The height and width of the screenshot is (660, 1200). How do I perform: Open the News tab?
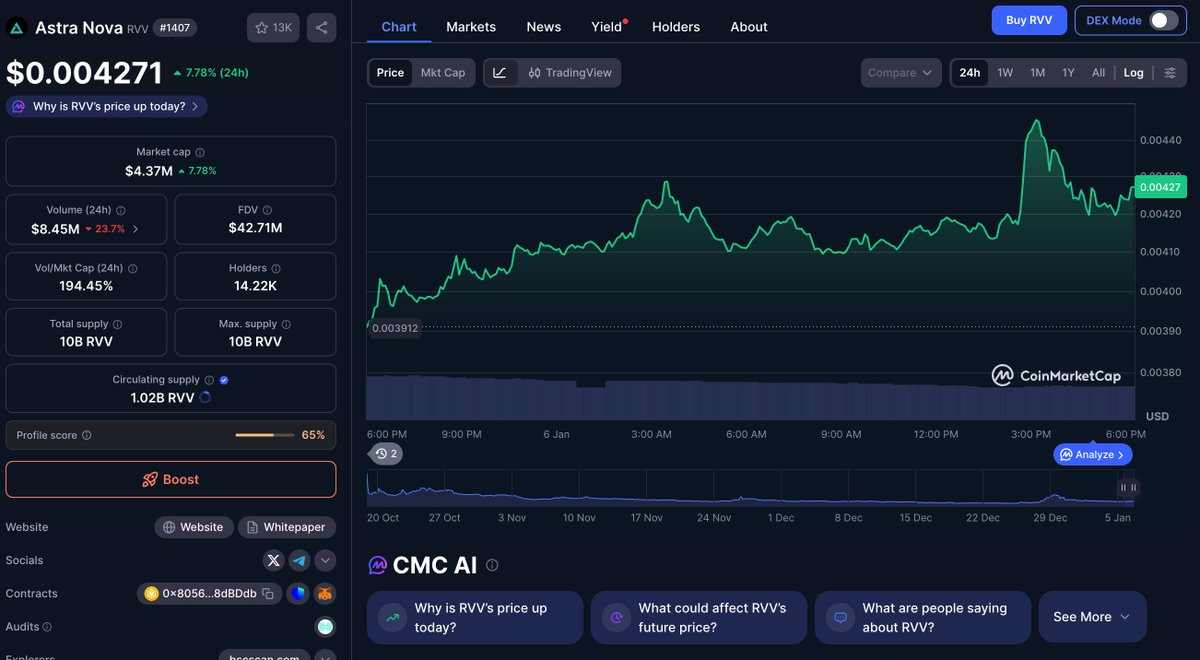(543, 27)
